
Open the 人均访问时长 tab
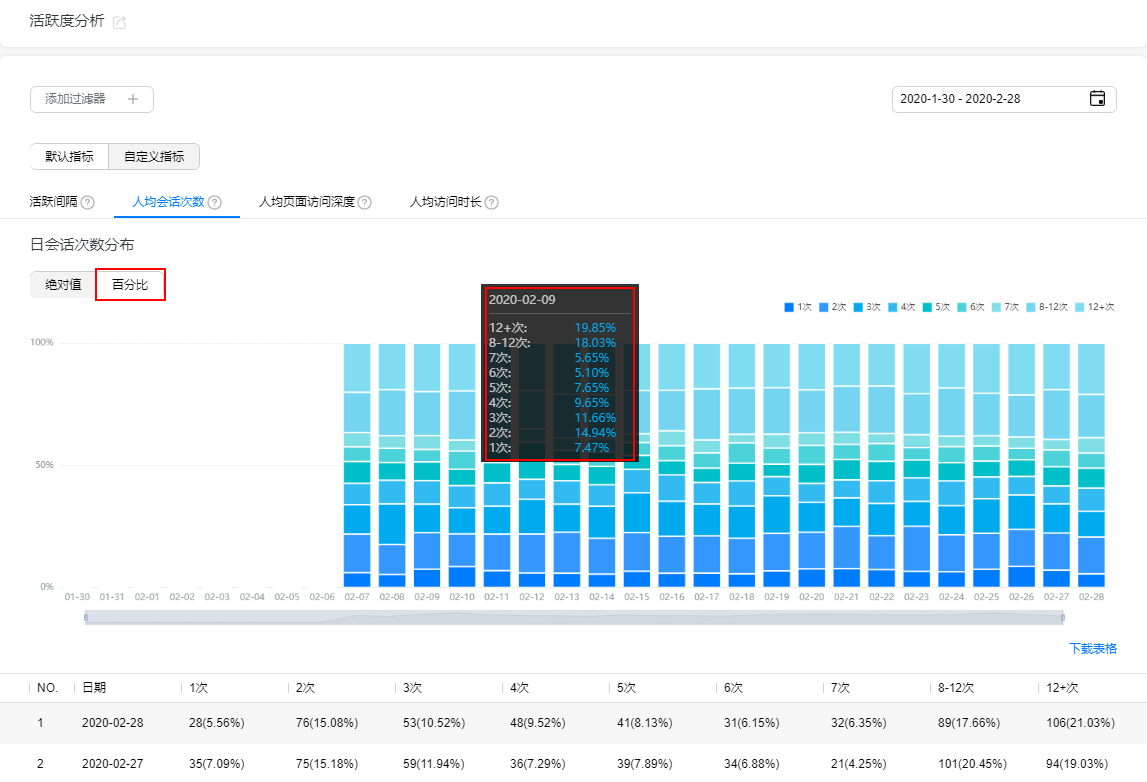tap(445, 202)
